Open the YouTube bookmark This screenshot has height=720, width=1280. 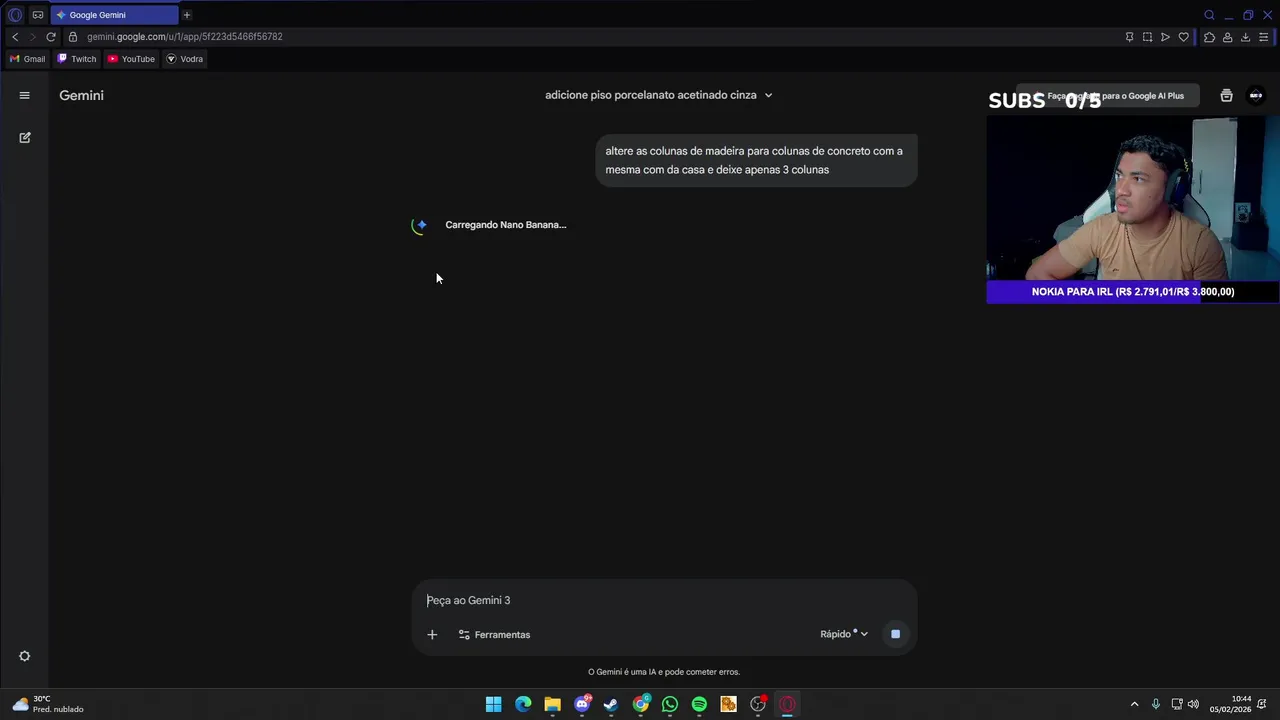[x=131, y=59]
